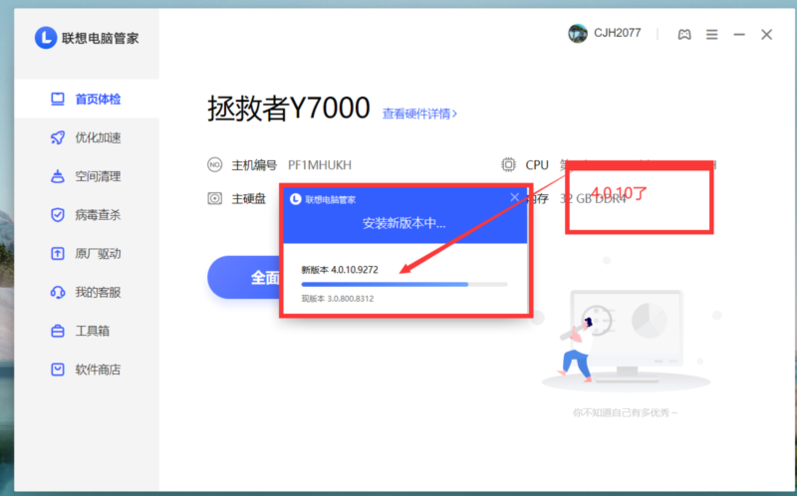Expand 查看硬件详情 hardware details link
Image resolution: width=797 pixels, height=496 pixels.
coord(419,114)
